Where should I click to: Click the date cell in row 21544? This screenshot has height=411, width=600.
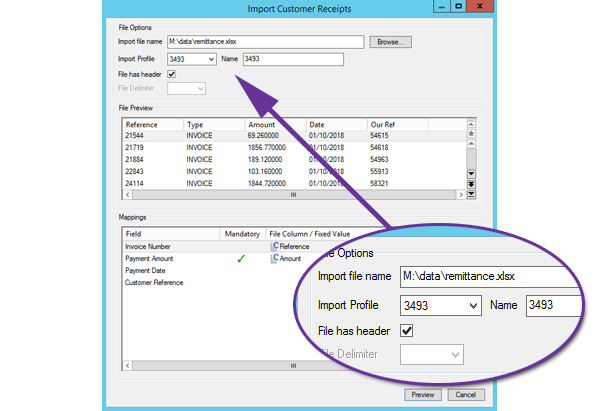click(x=326, y=135)
